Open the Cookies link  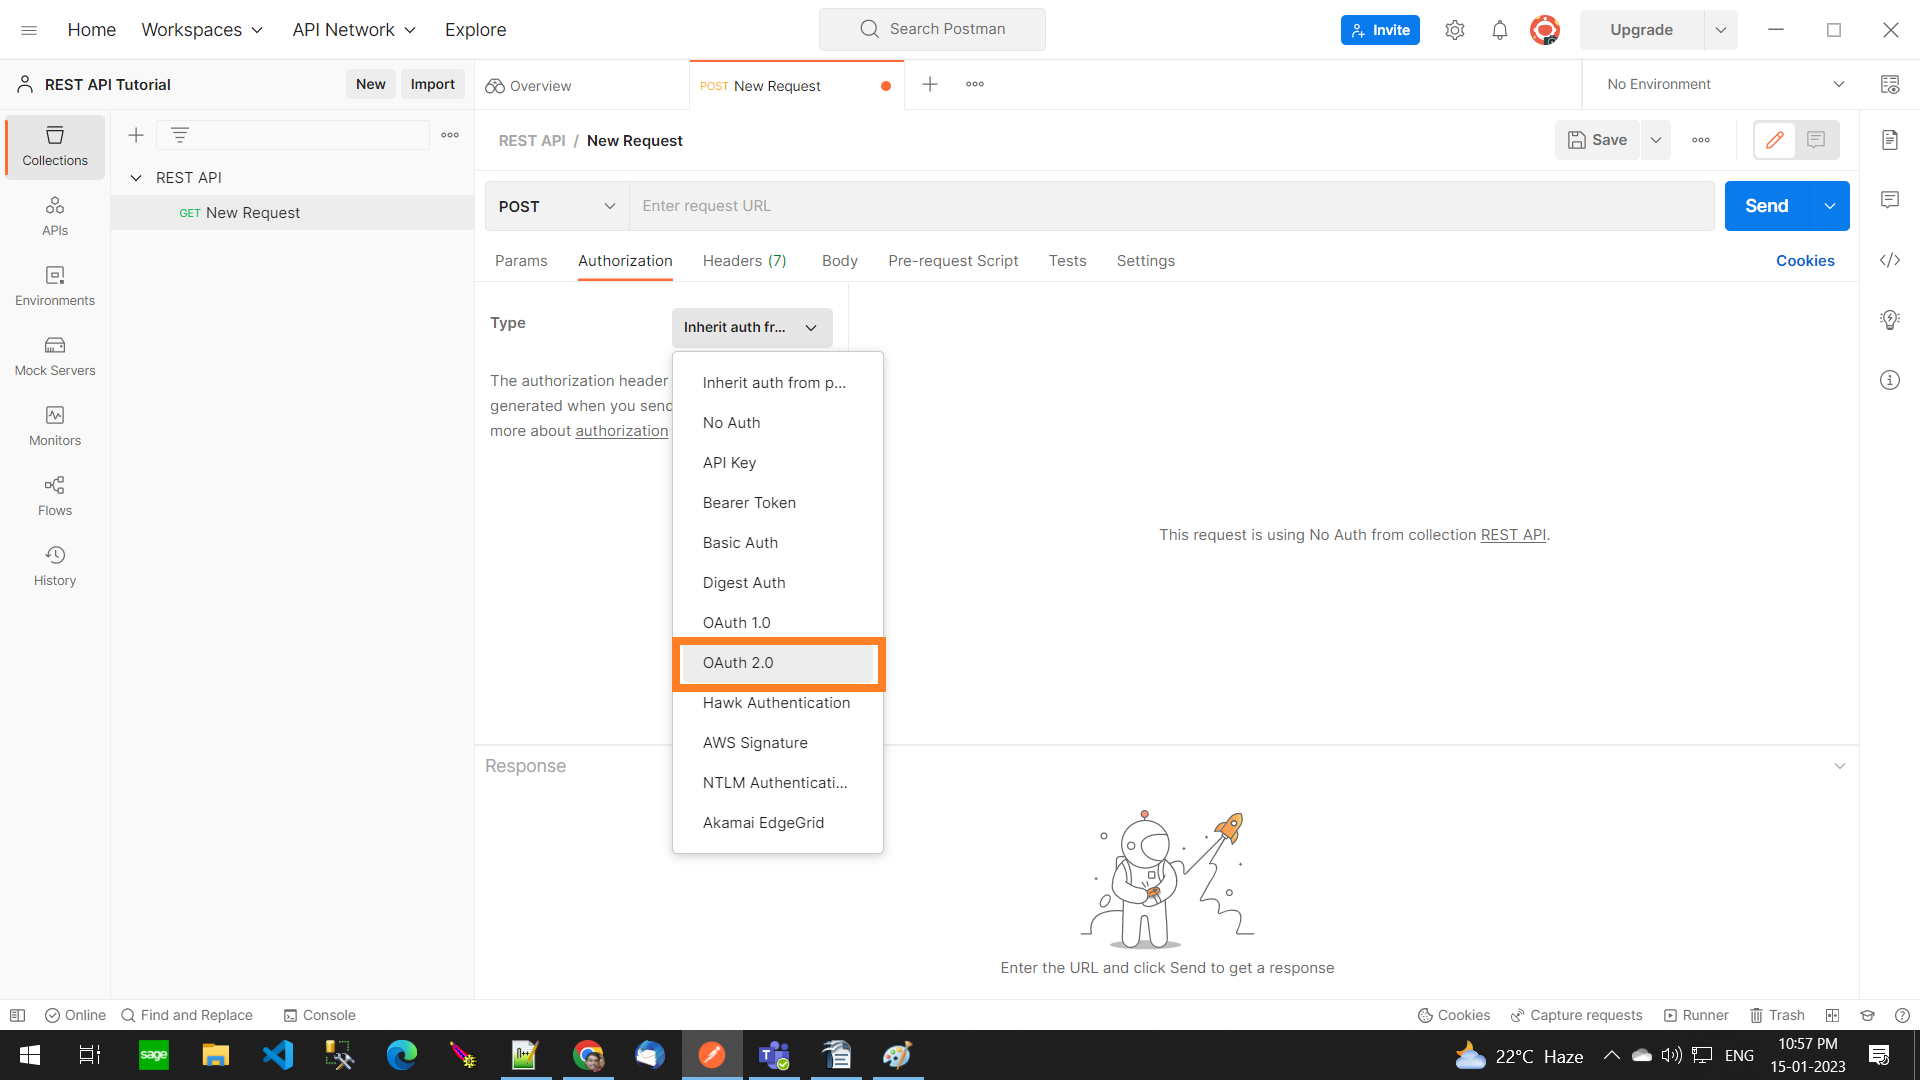tap(1805, 261)
